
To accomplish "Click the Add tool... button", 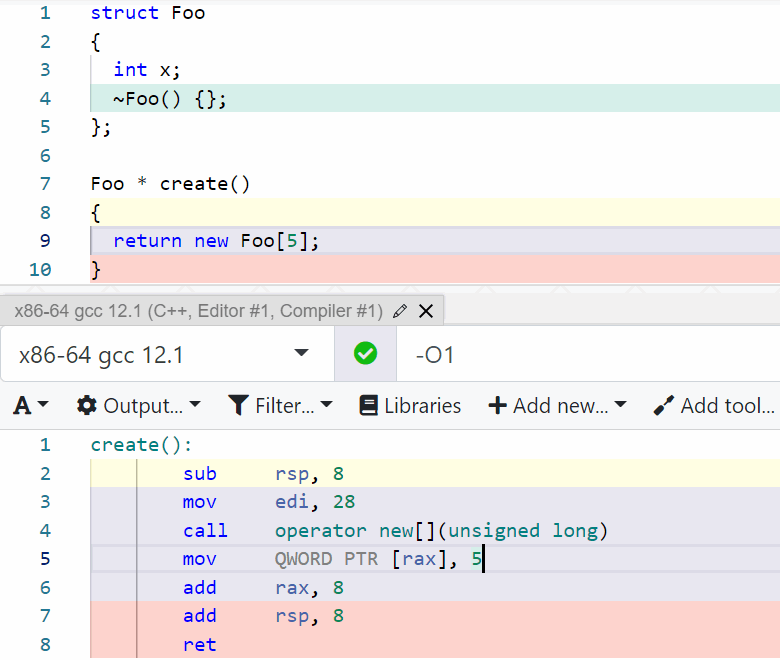I will click(x=714, y=405).
